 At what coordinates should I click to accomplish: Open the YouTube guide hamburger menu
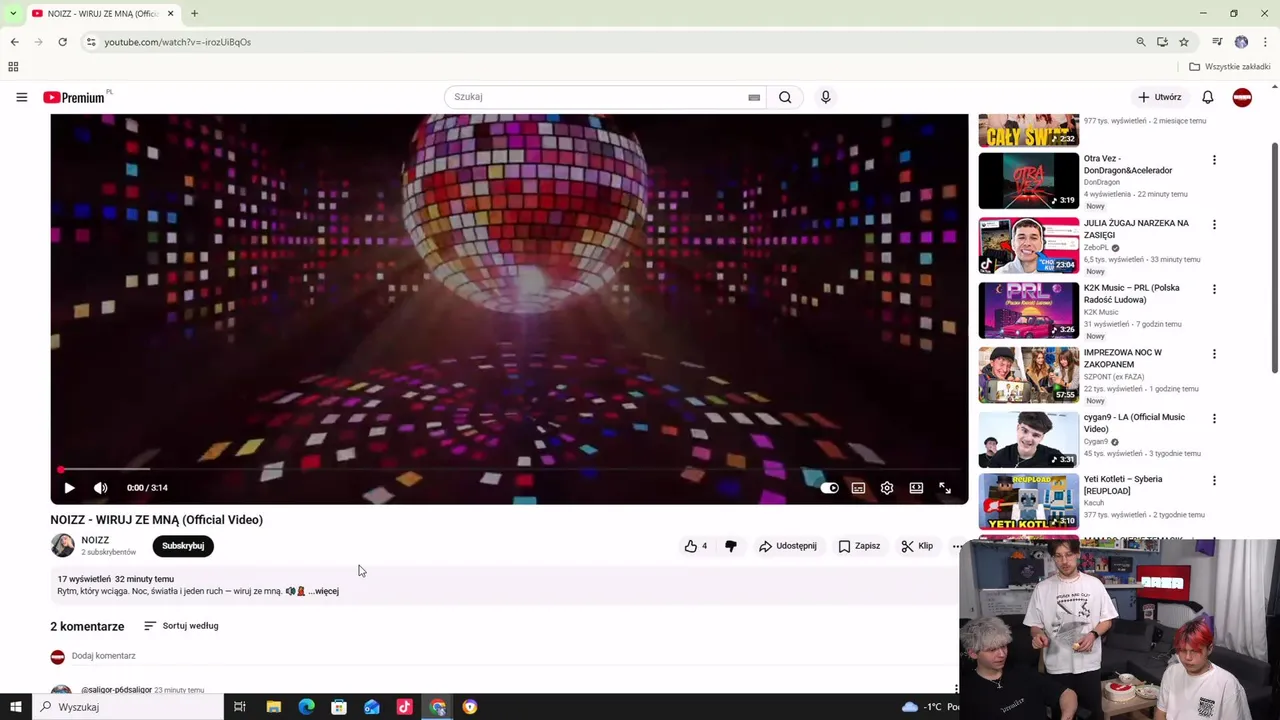(x=21, y=97)
